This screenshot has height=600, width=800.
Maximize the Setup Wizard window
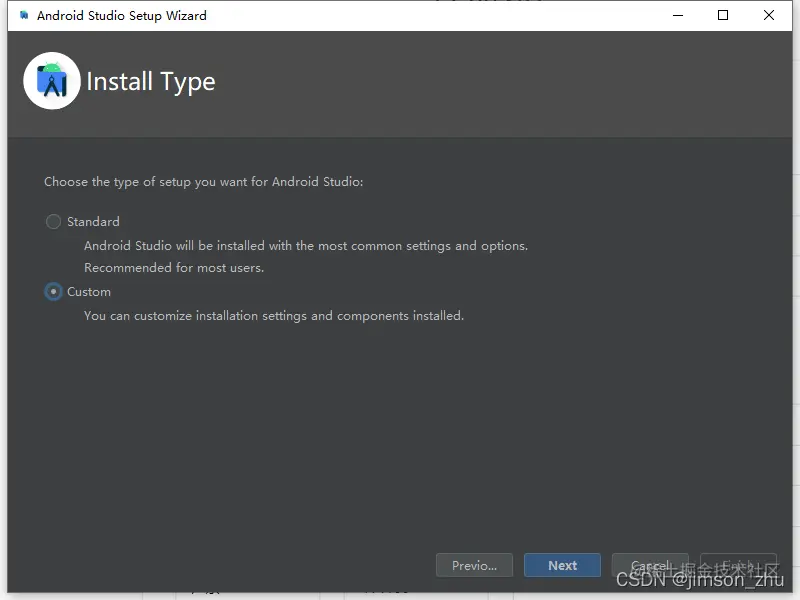[723, 15]
